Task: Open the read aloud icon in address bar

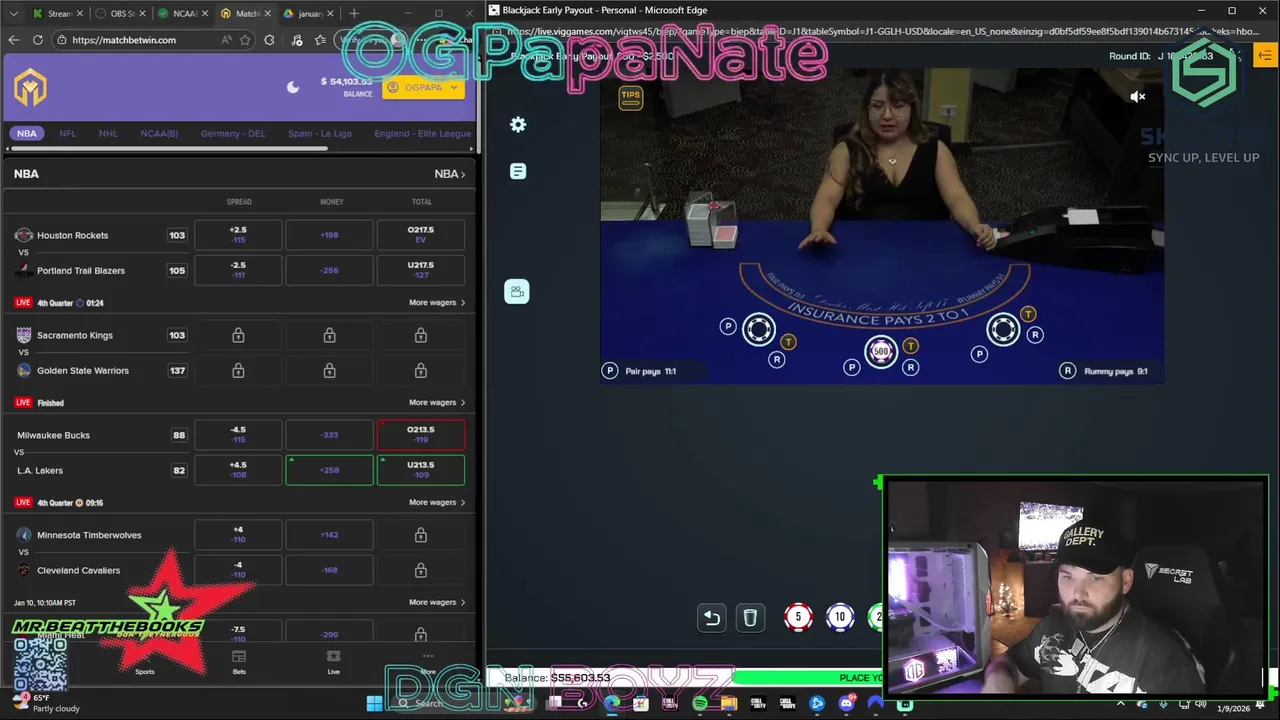Action: 227,40
